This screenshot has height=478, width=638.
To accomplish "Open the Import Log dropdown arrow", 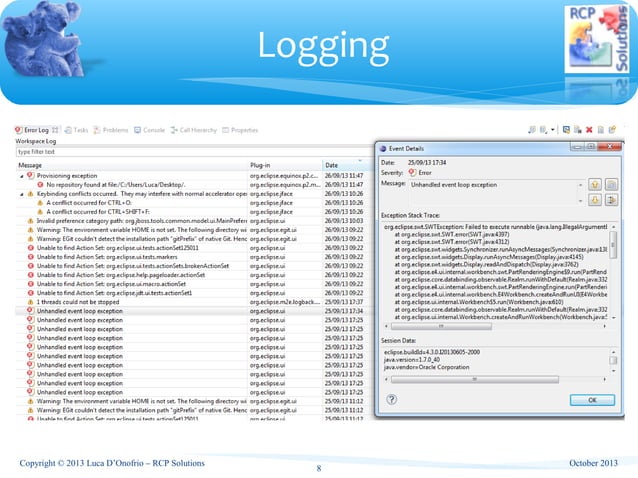I will pyautogui.click(x=553, y=130).
